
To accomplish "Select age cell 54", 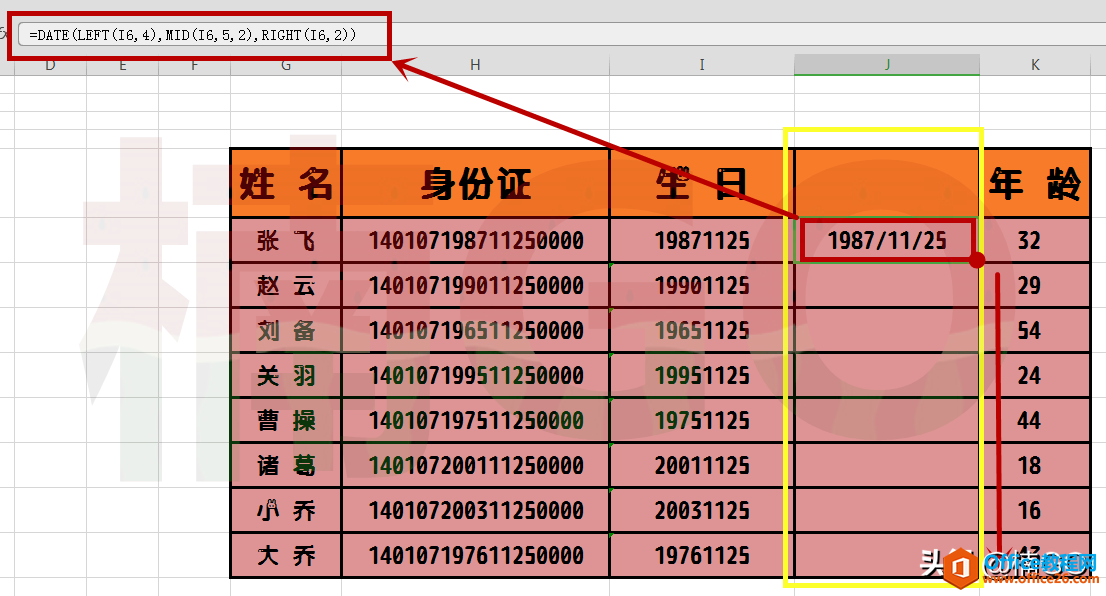I will pyautogui.click(x=1035, y=330).
